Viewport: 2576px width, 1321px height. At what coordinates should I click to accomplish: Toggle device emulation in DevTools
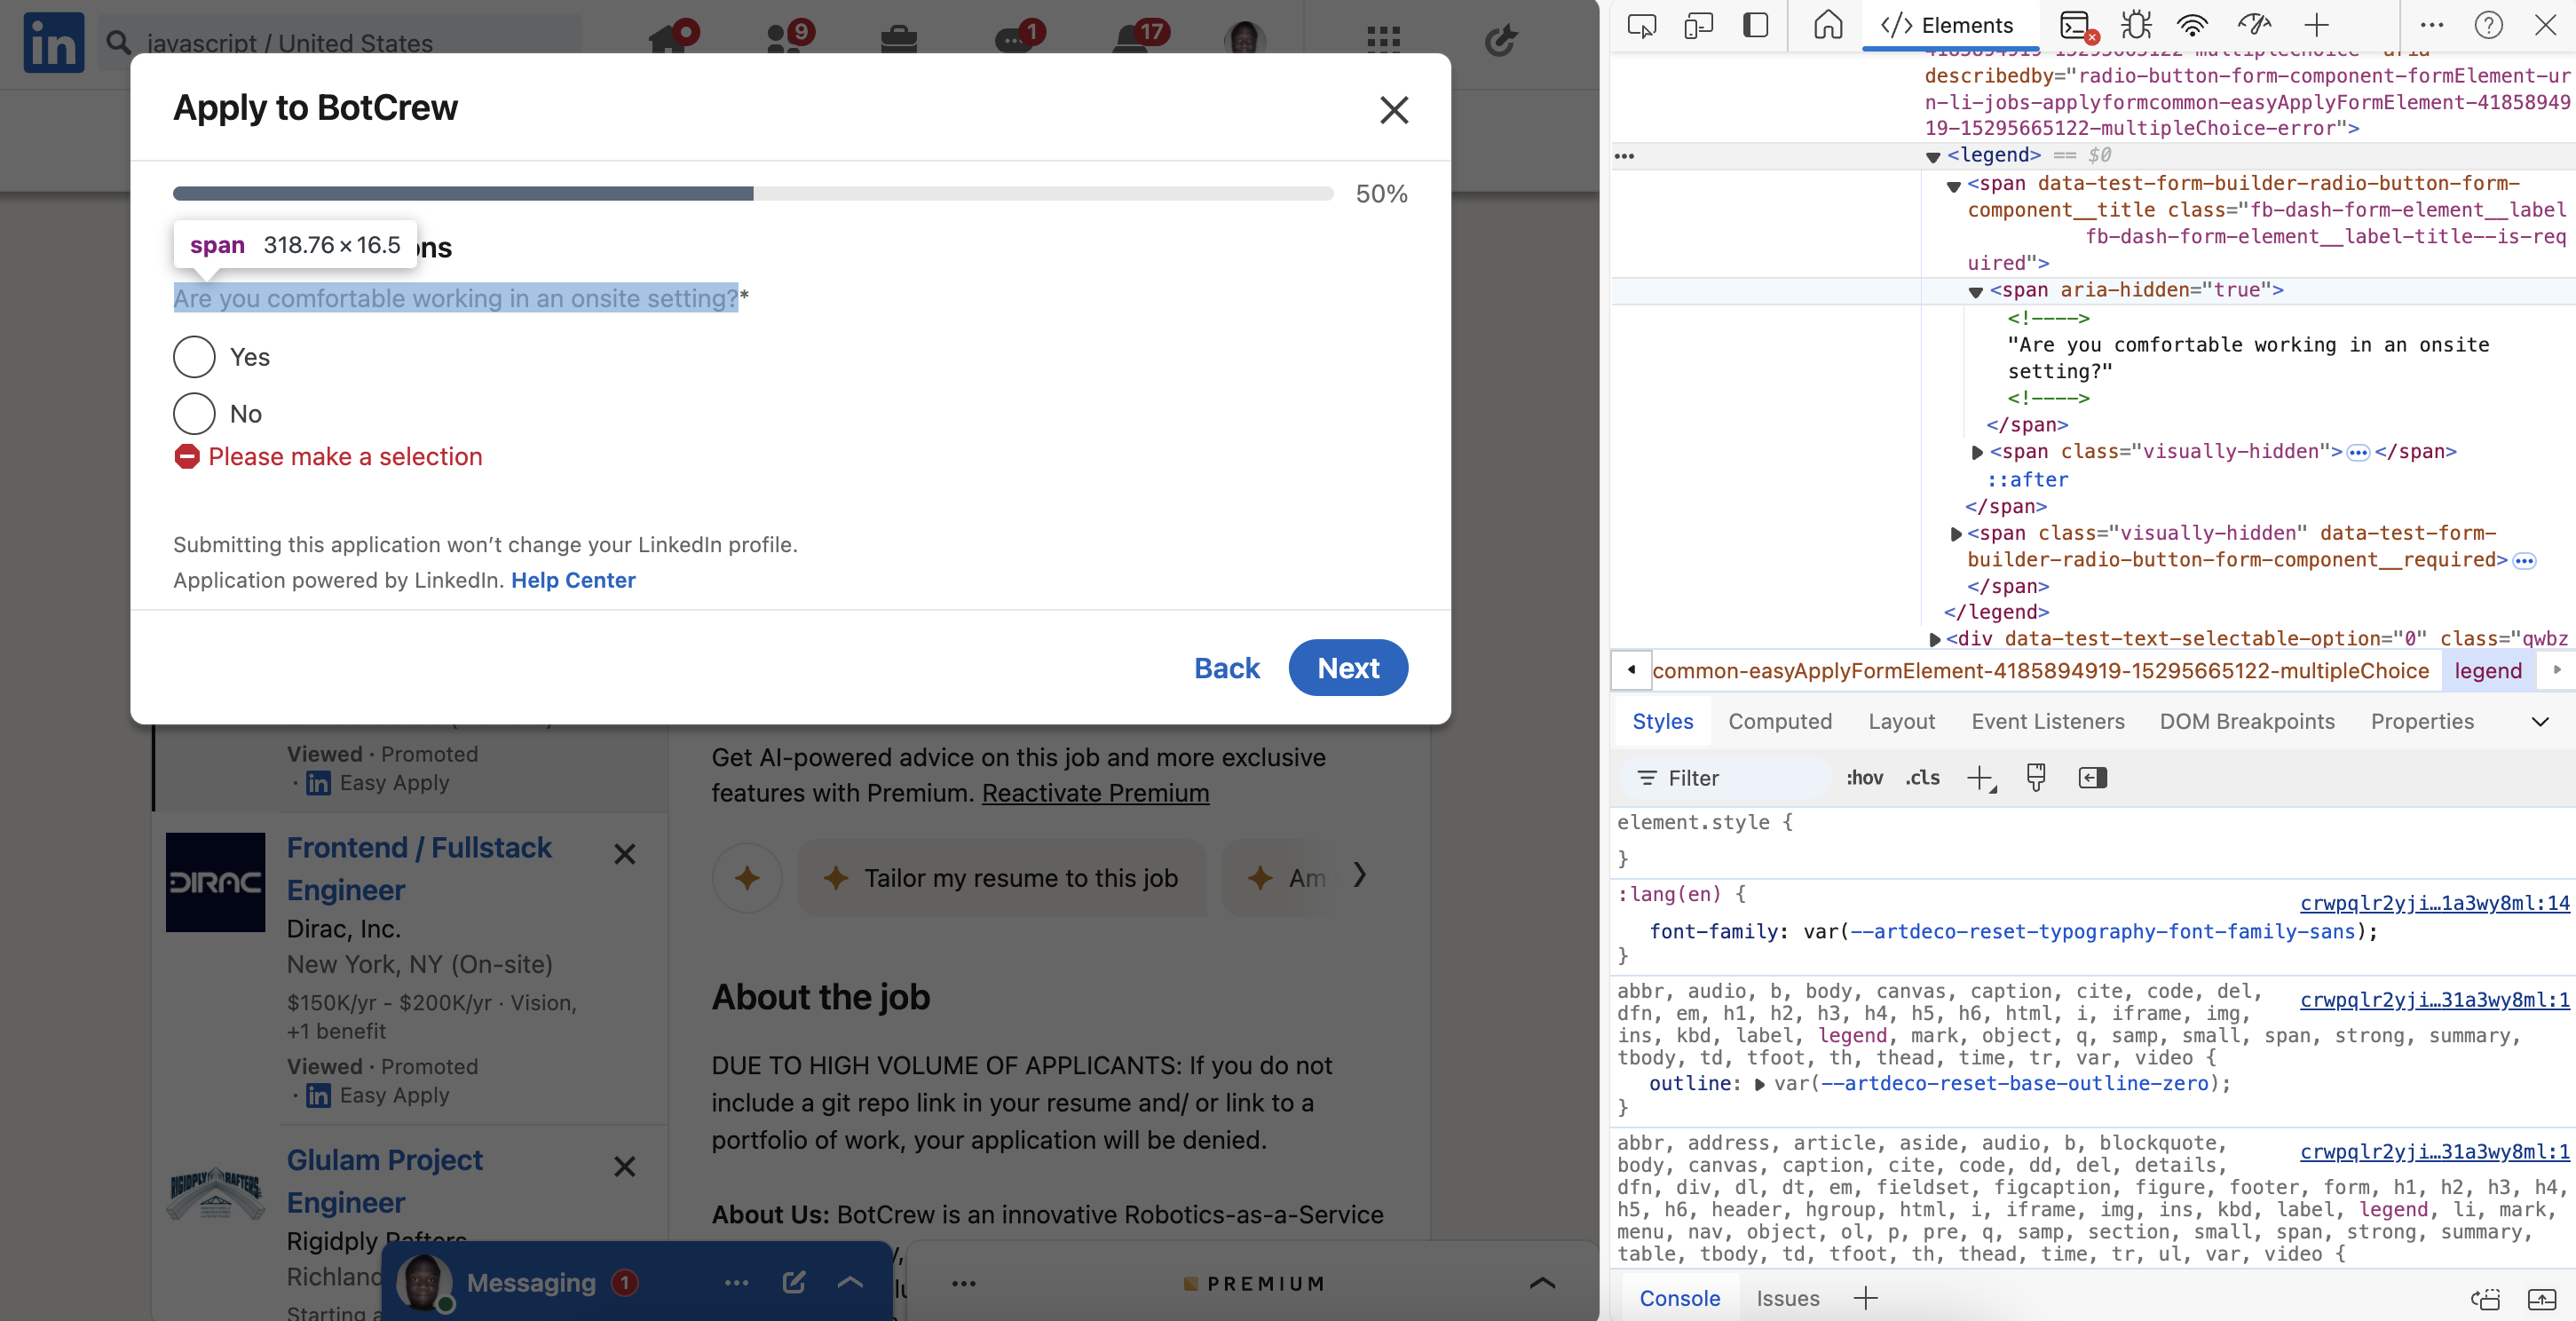1699,25
